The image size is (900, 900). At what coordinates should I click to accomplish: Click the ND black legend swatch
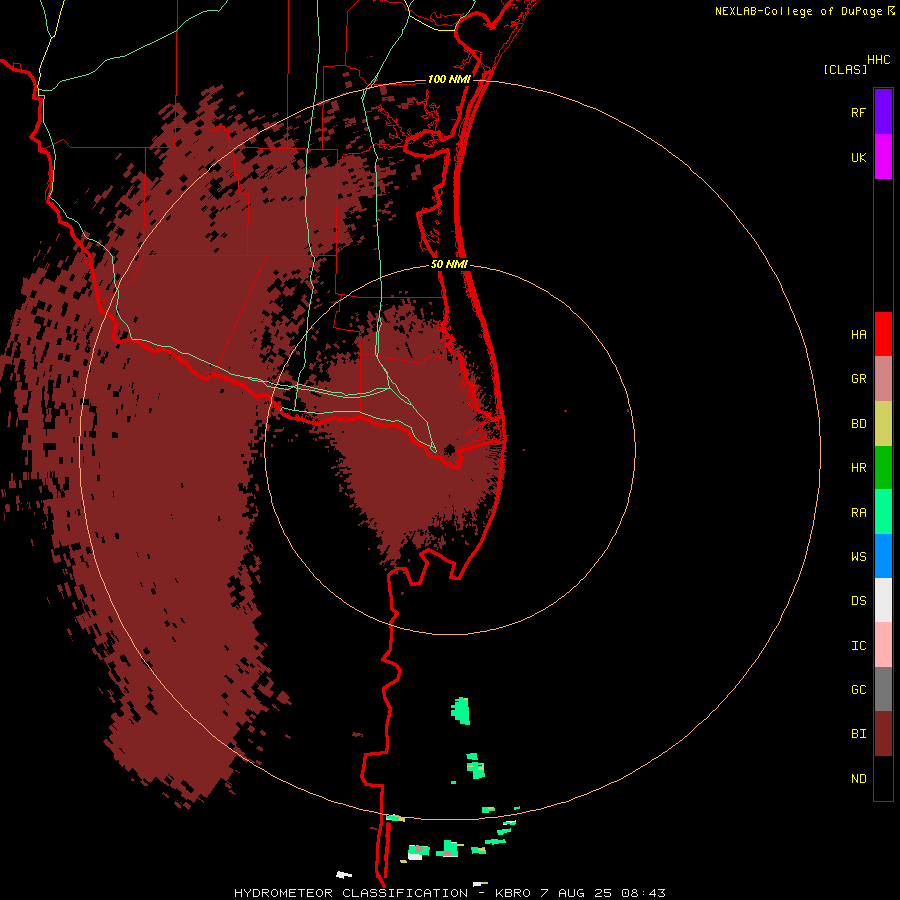coord(883,778)
